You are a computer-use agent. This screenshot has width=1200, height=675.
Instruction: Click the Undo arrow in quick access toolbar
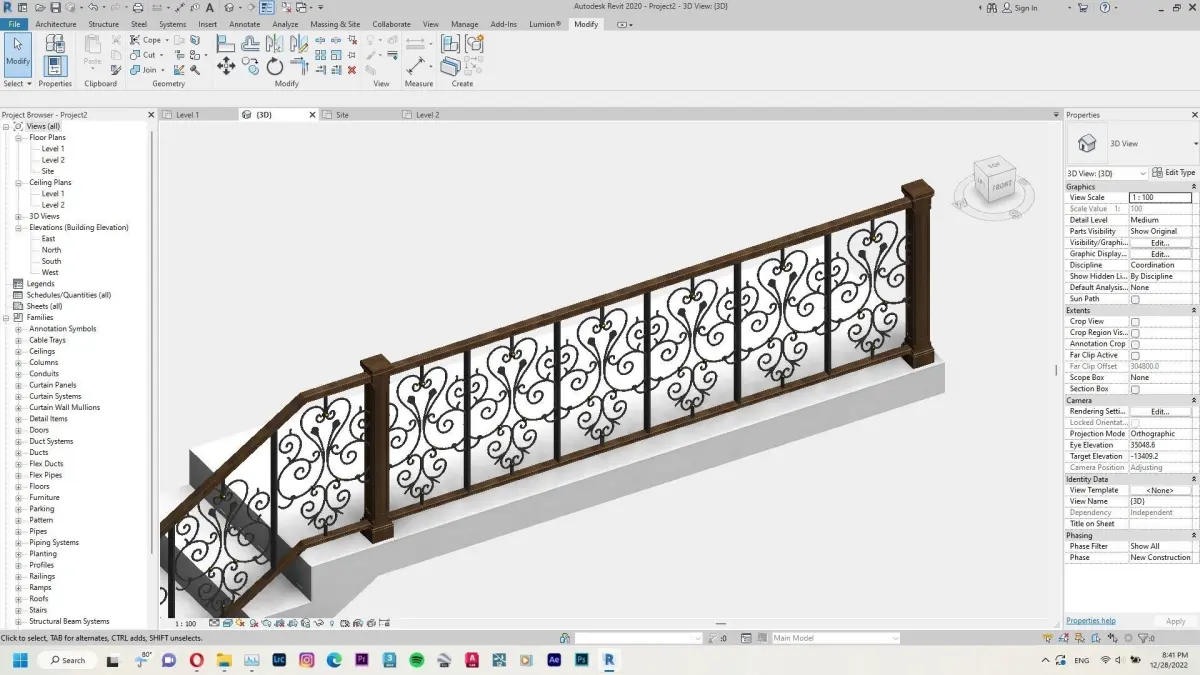pos(91,8)
